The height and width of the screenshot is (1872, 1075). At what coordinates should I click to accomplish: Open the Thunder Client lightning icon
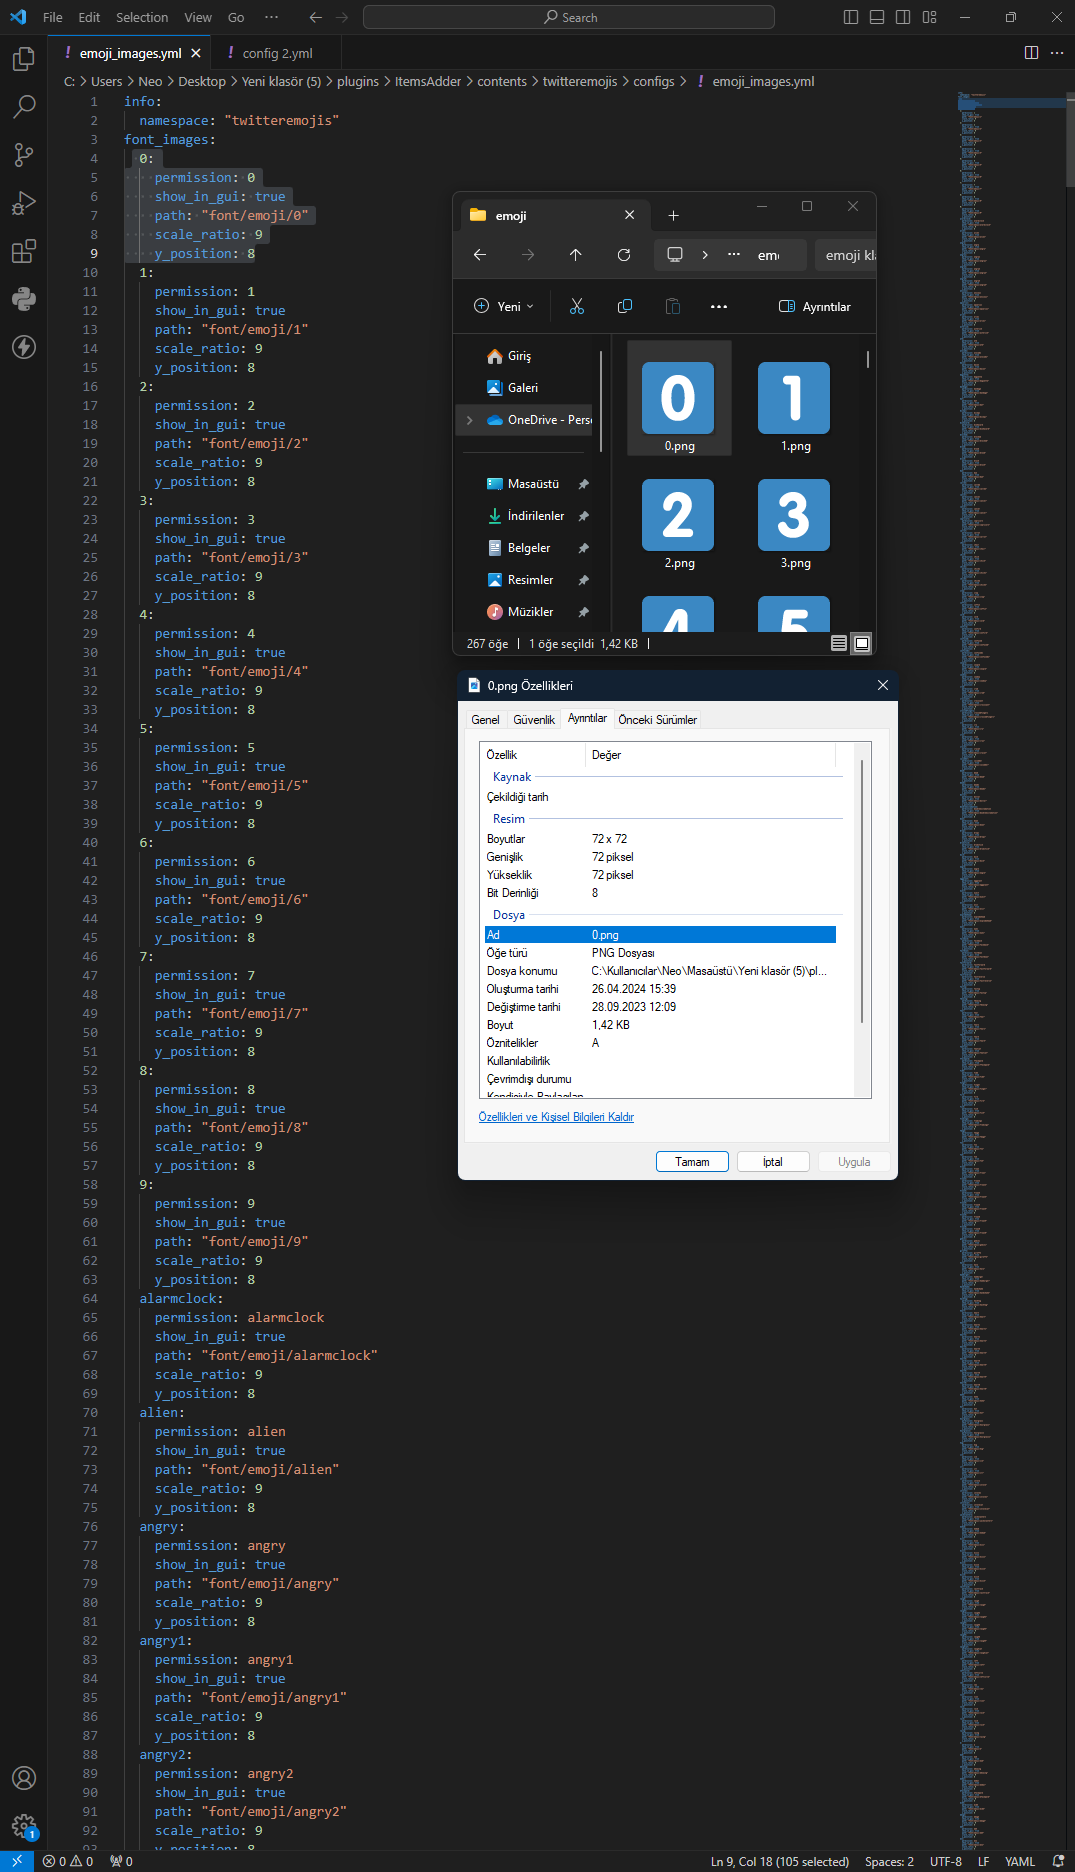coord(24,347)
